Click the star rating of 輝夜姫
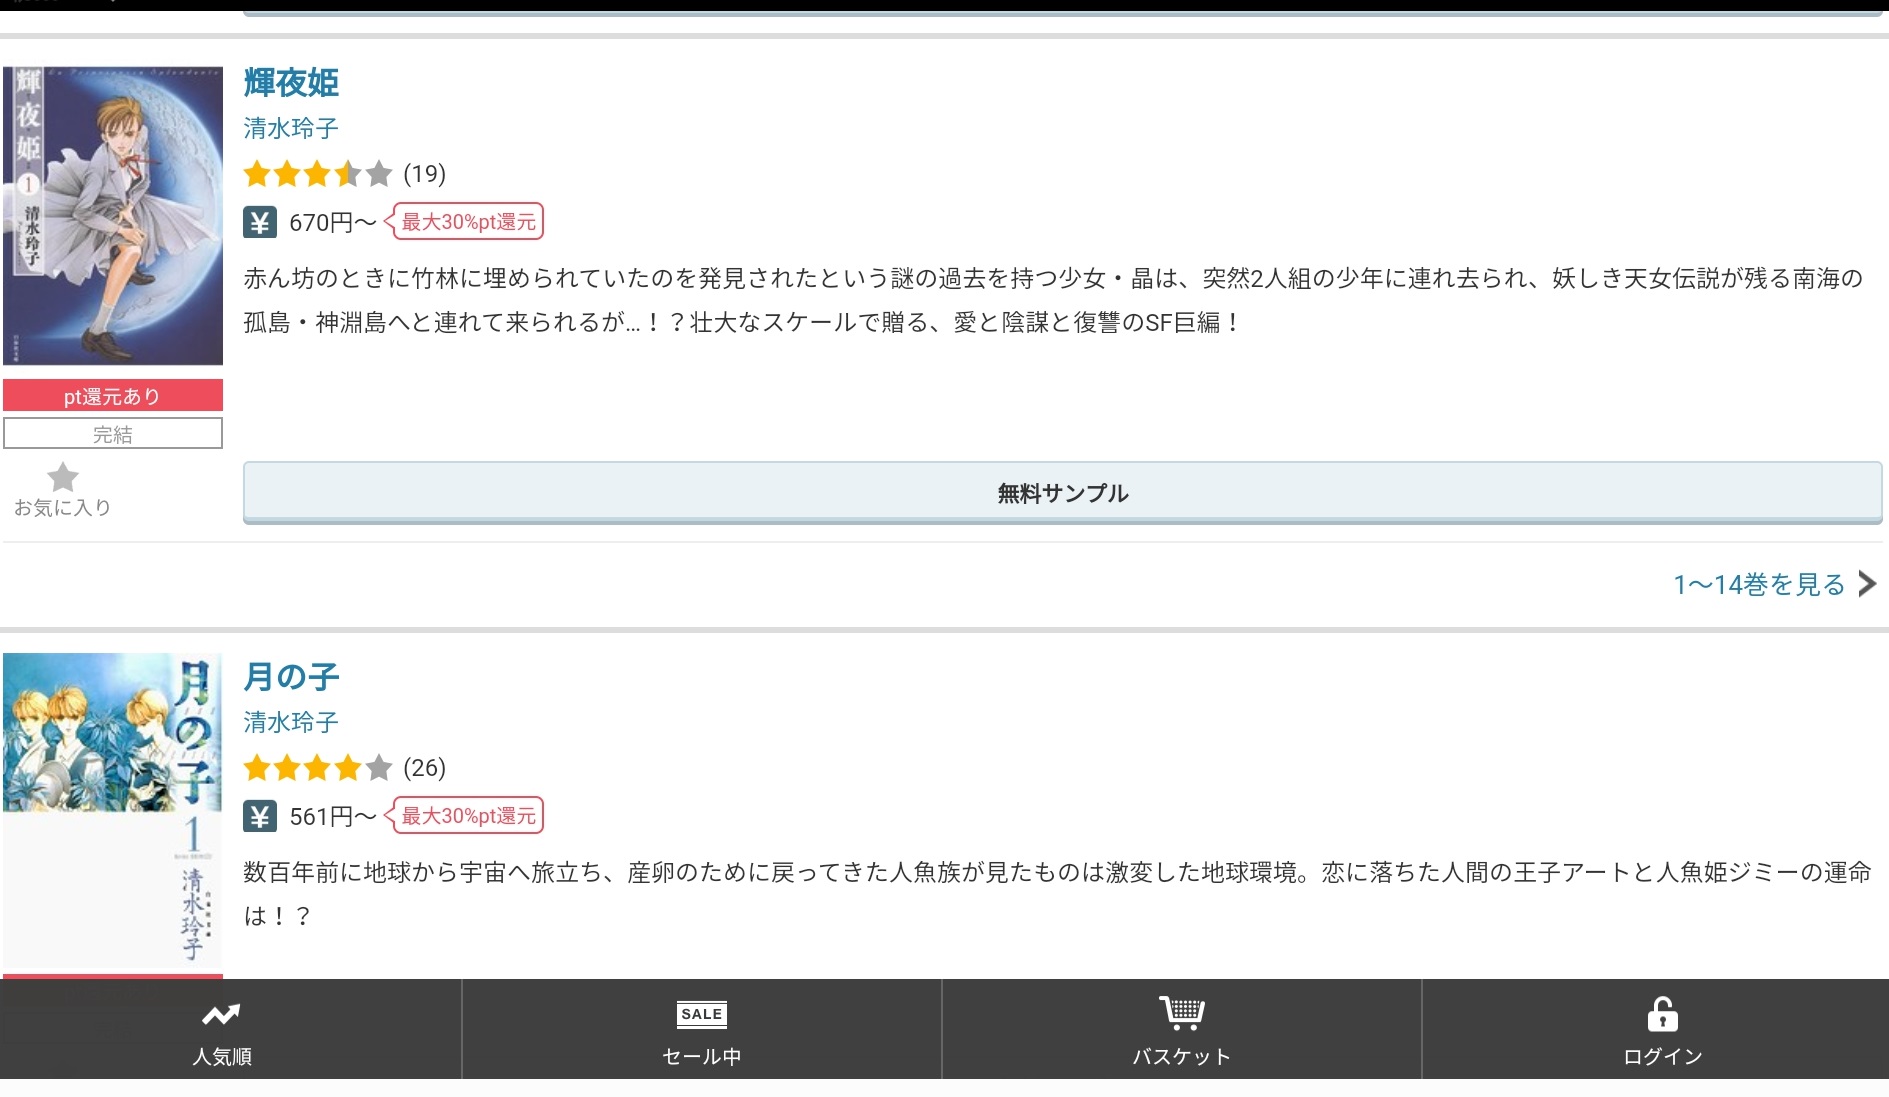The image size is (1889, 1097). click(x=317, y=175)
